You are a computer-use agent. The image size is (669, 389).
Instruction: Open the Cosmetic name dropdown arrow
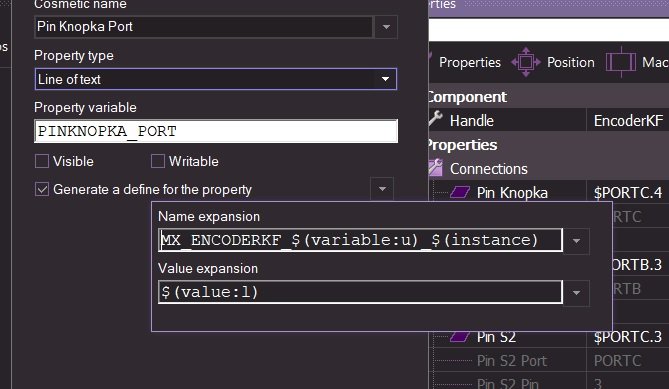[386, 27]
